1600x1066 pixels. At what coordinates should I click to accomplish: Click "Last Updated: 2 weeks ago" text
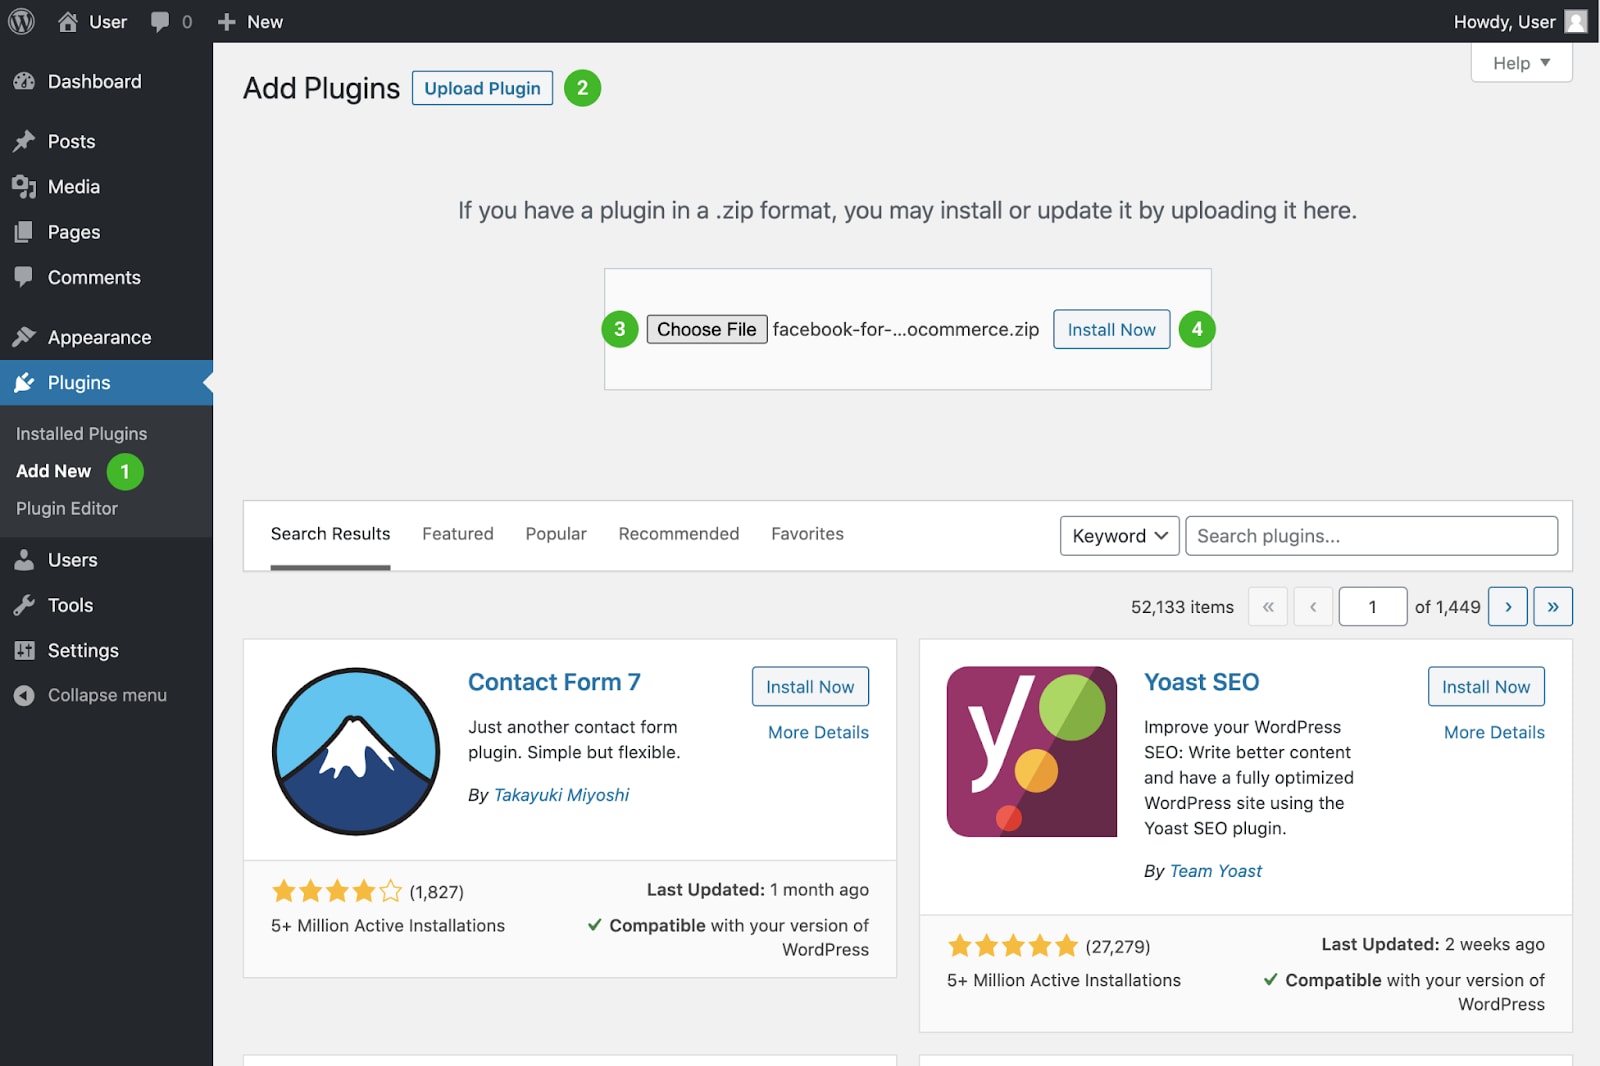[x=1433, y=944]
